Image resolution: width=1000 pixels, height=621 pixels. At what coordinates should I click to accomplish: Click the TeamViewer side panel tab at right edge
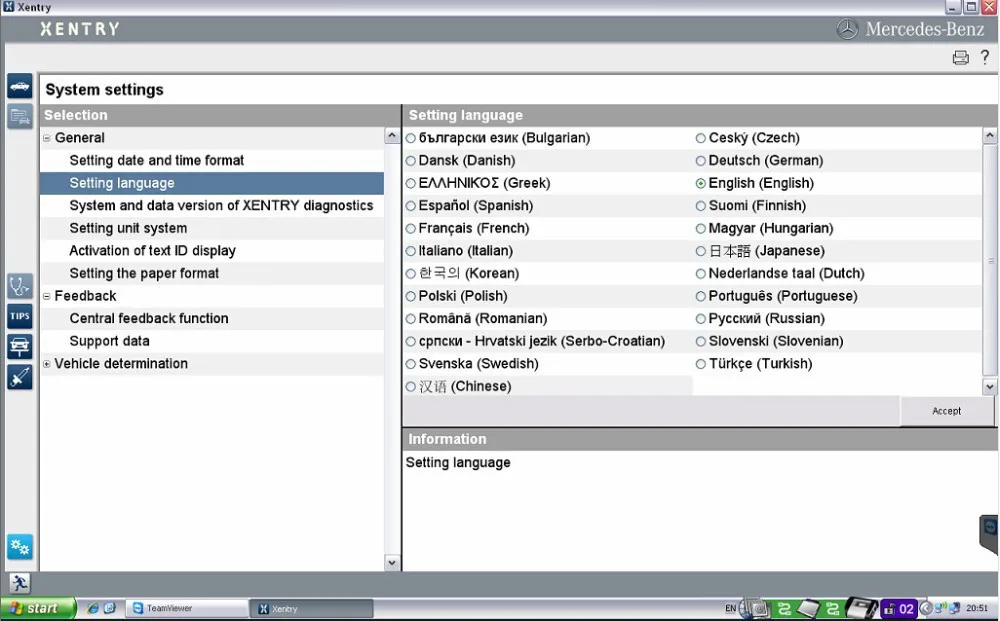(989, 533)
